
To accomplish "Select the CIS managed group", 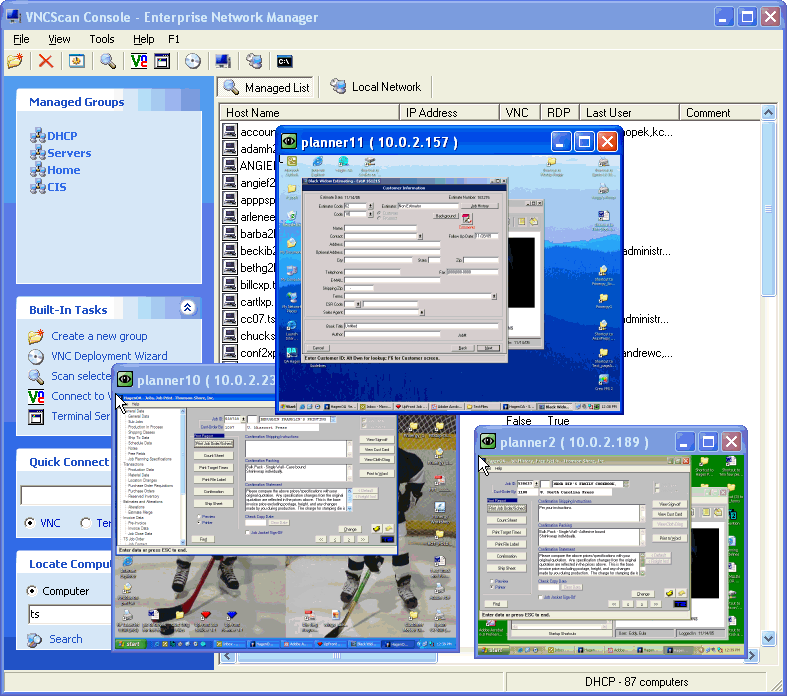I will [x=57, y=187].
